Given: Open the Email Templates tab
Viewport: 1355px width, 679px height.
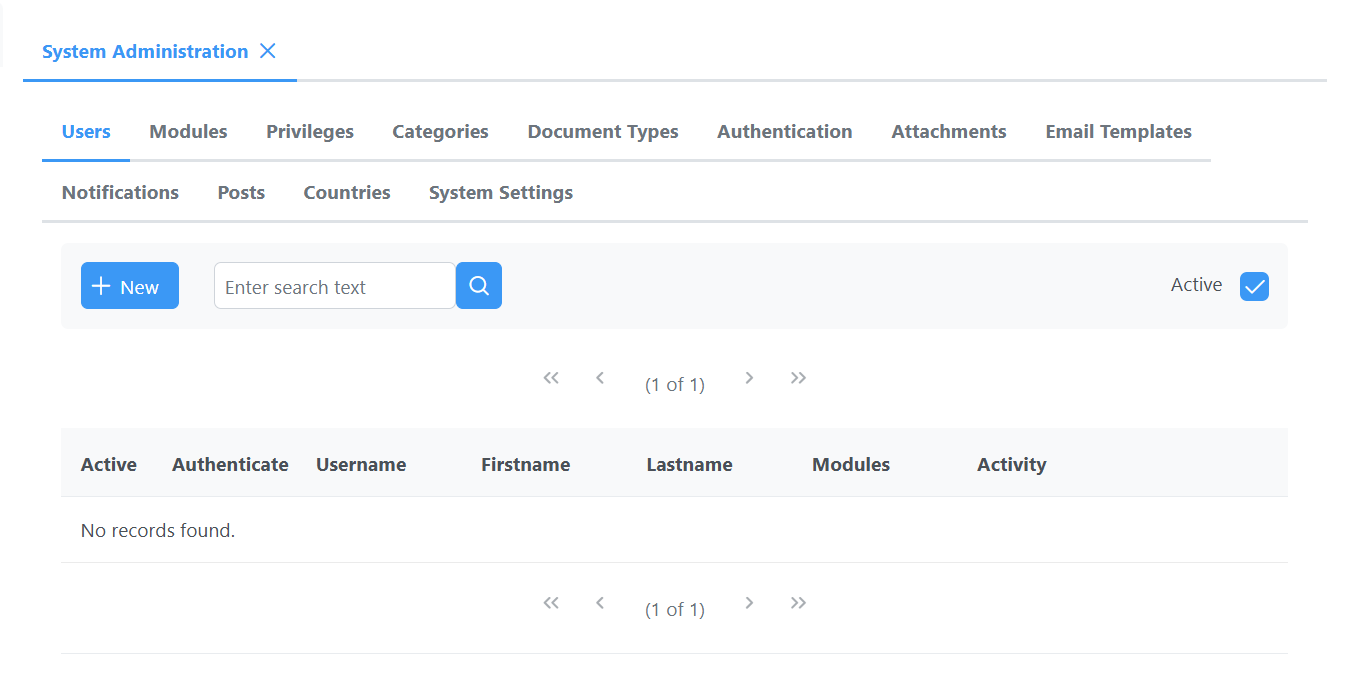Looking at the screenshot, I should [1118, 131].
